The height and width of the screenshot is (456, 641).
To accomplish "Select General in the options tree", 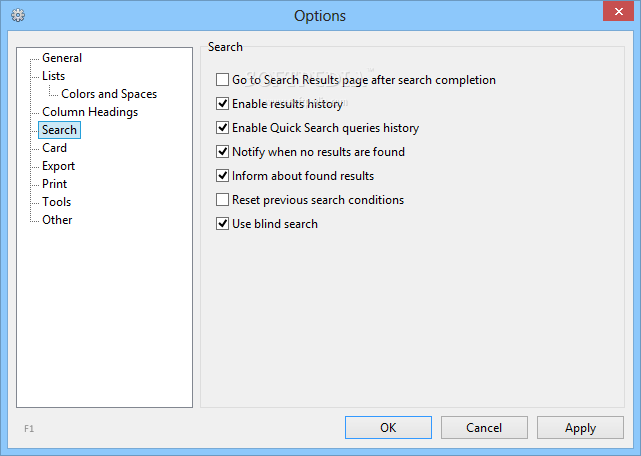I will 62,58.
